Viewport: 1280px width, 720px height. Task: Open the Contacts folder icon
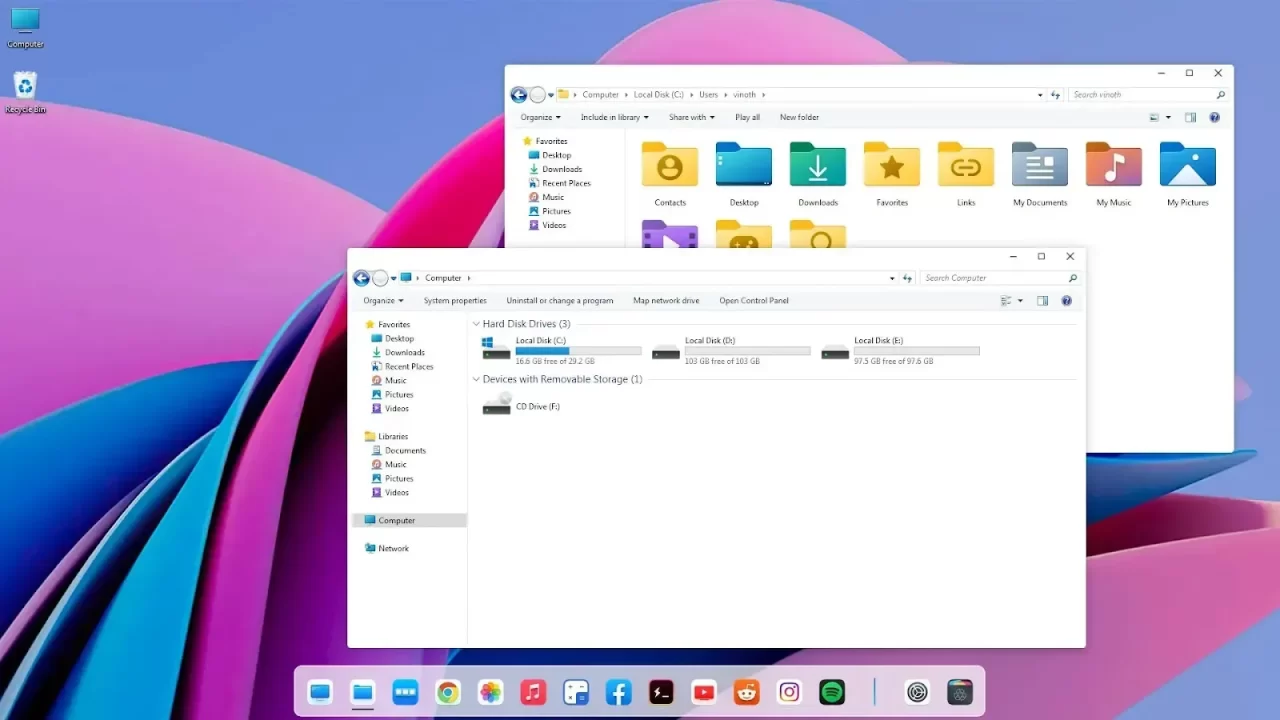coord(669,166)
